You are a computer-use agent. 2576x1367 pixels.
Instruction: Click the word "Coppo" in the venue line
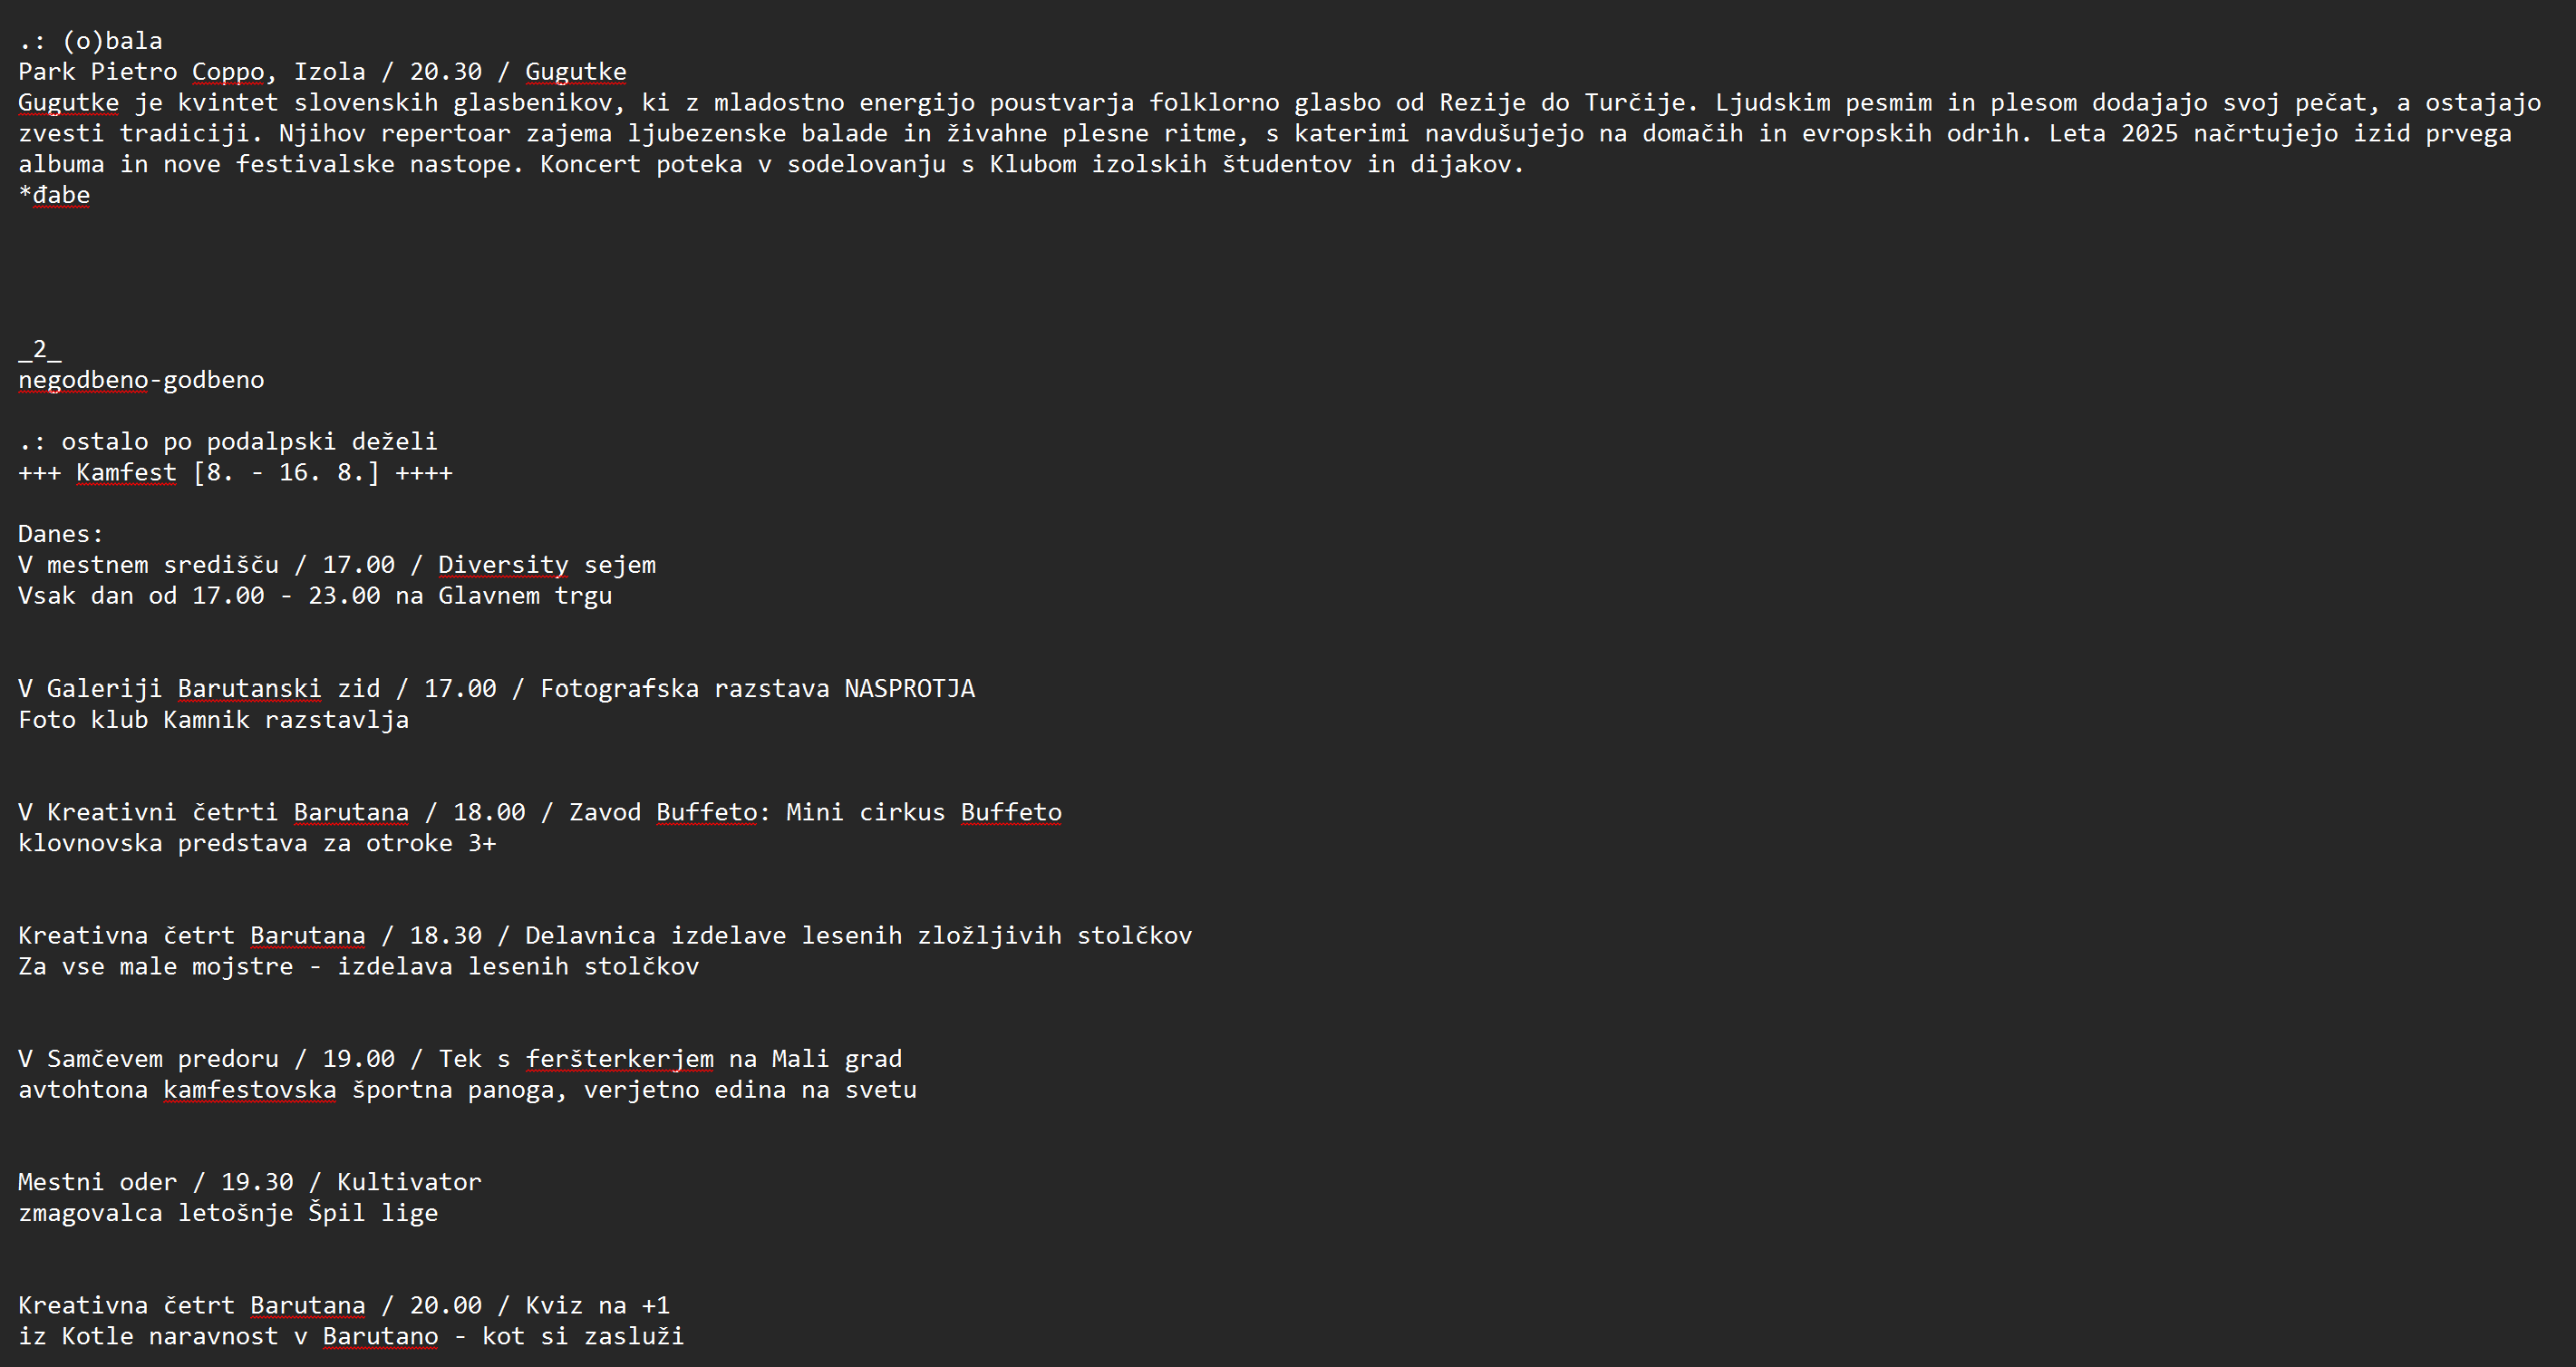tap(228, 72)
